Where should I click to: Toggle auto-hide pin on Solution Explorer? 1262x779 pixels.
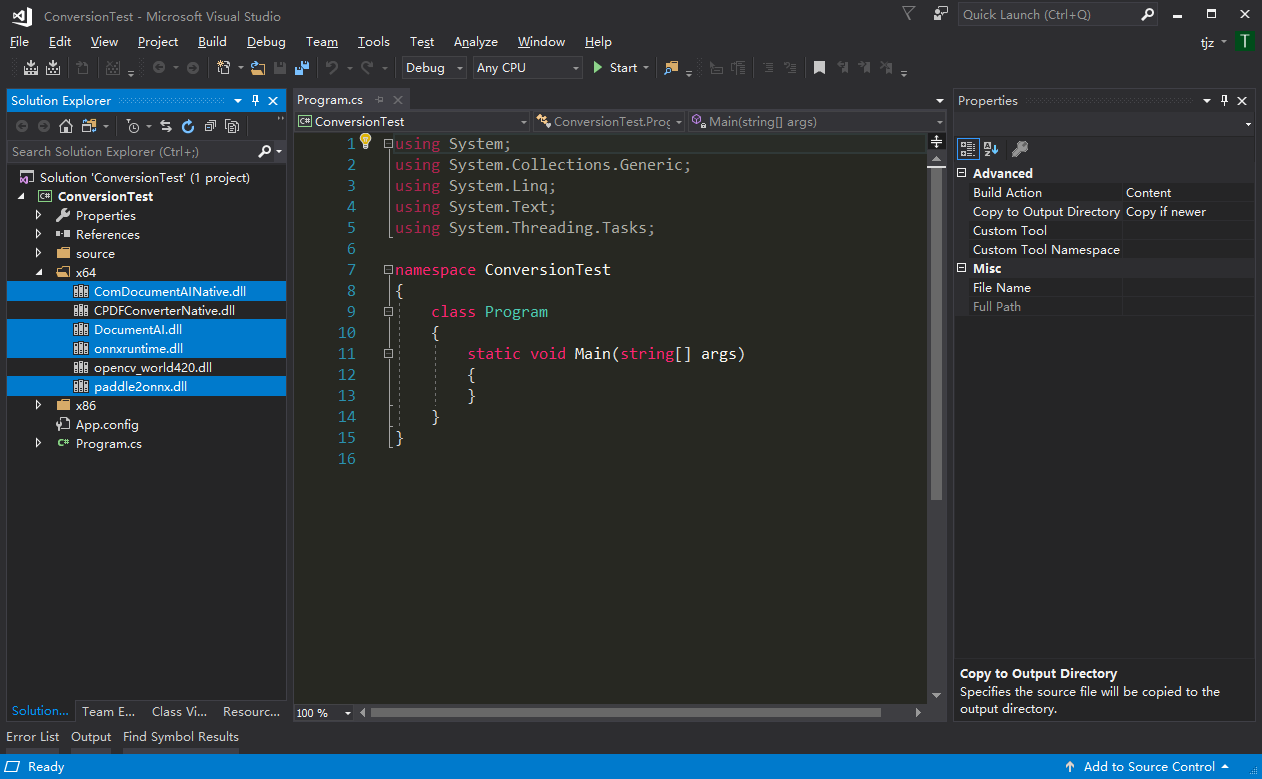[255, 101]
